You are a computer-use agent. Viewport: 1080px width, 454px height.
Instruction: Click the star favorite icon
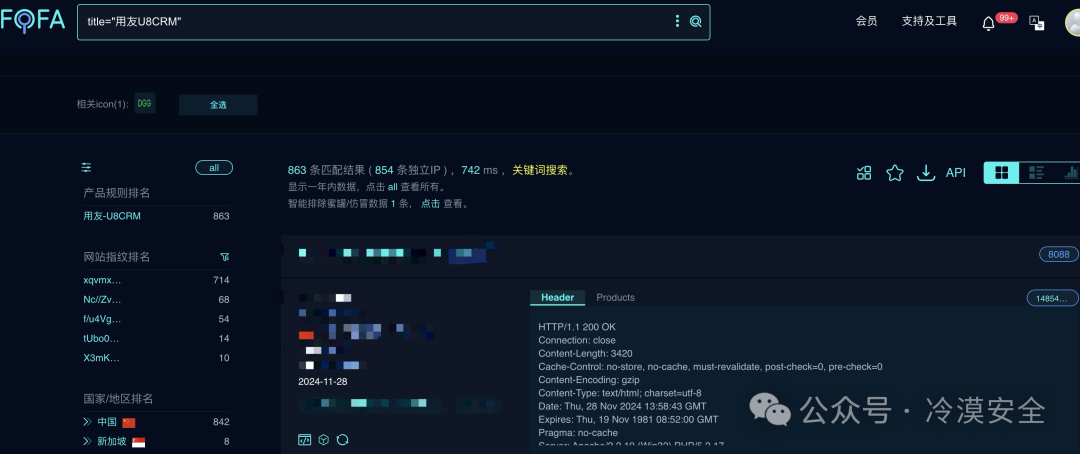[x=895, y=173]
